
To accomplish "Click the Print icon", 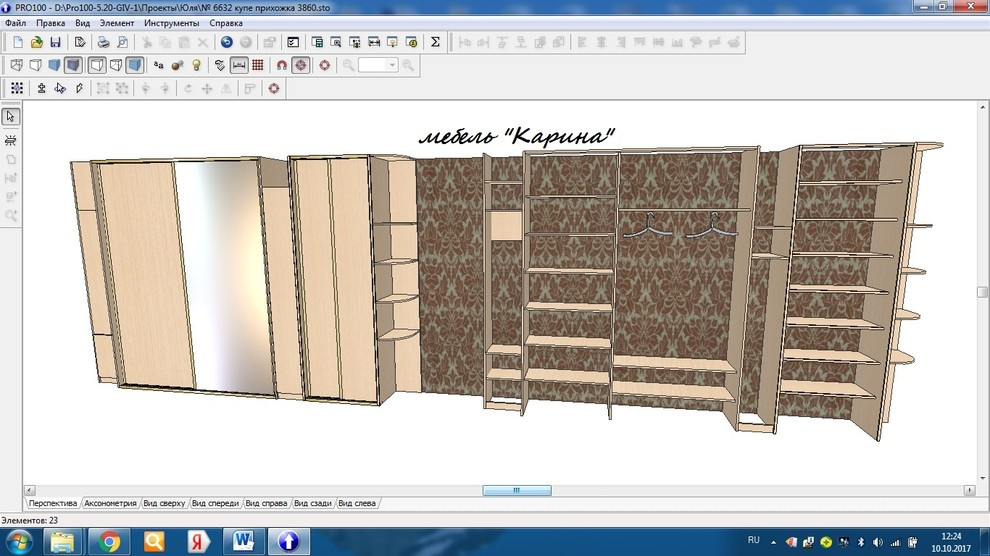I will (x=102, y=42).
